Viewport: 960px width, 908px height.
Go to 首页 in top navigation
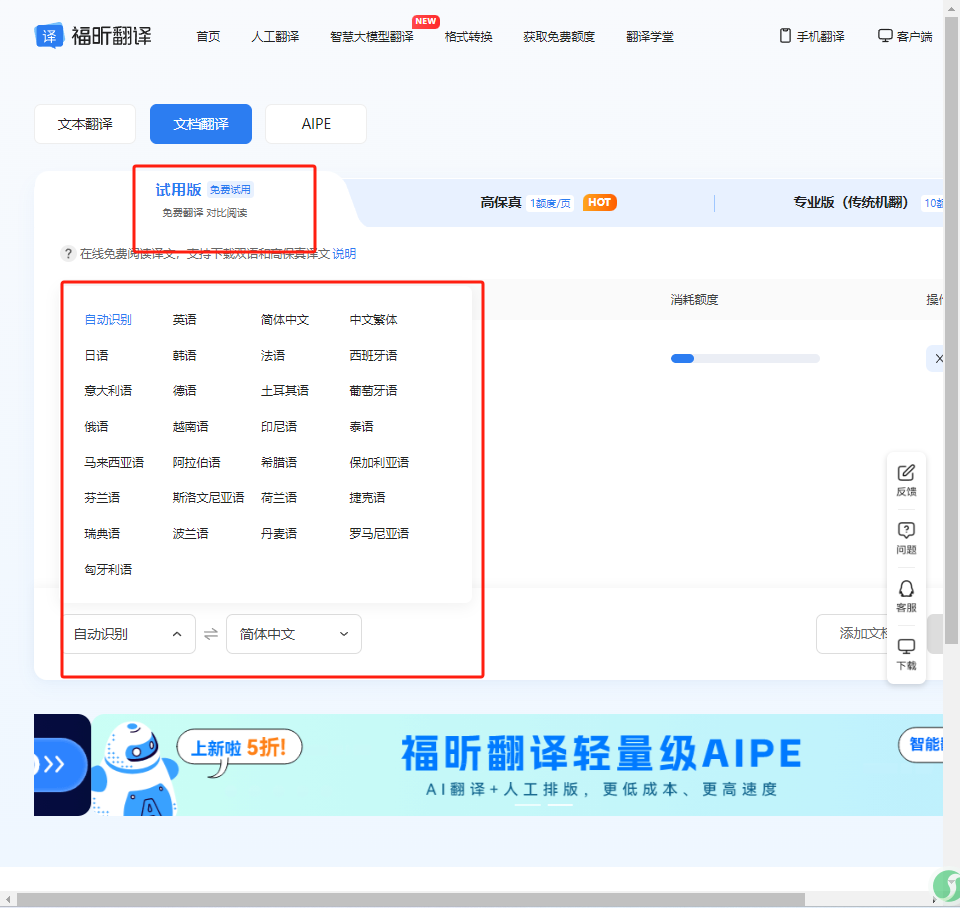(208, 37)
